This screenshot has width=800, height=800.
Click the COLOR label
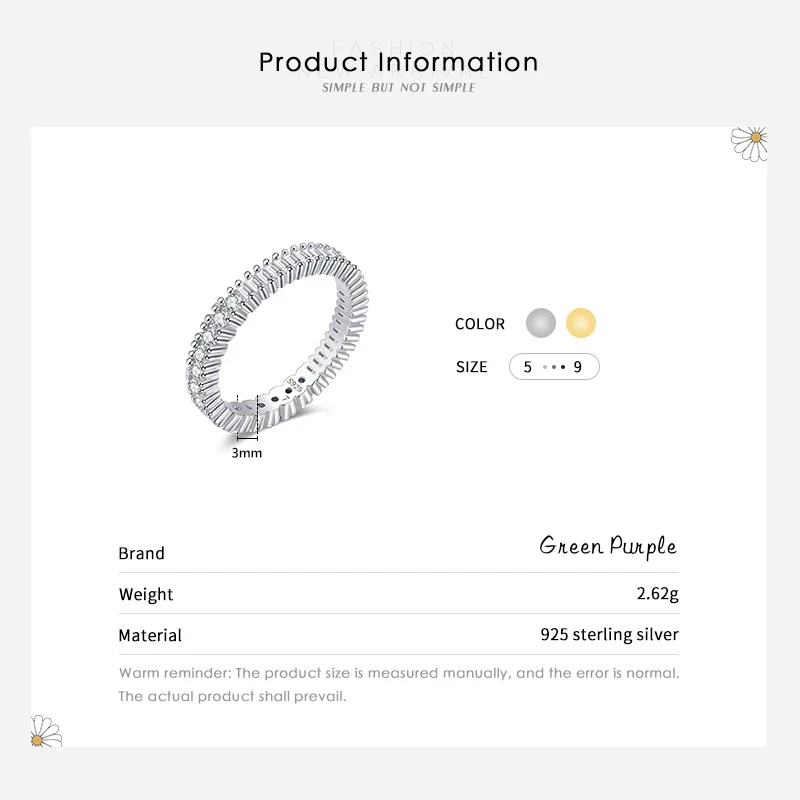point(480,324)
